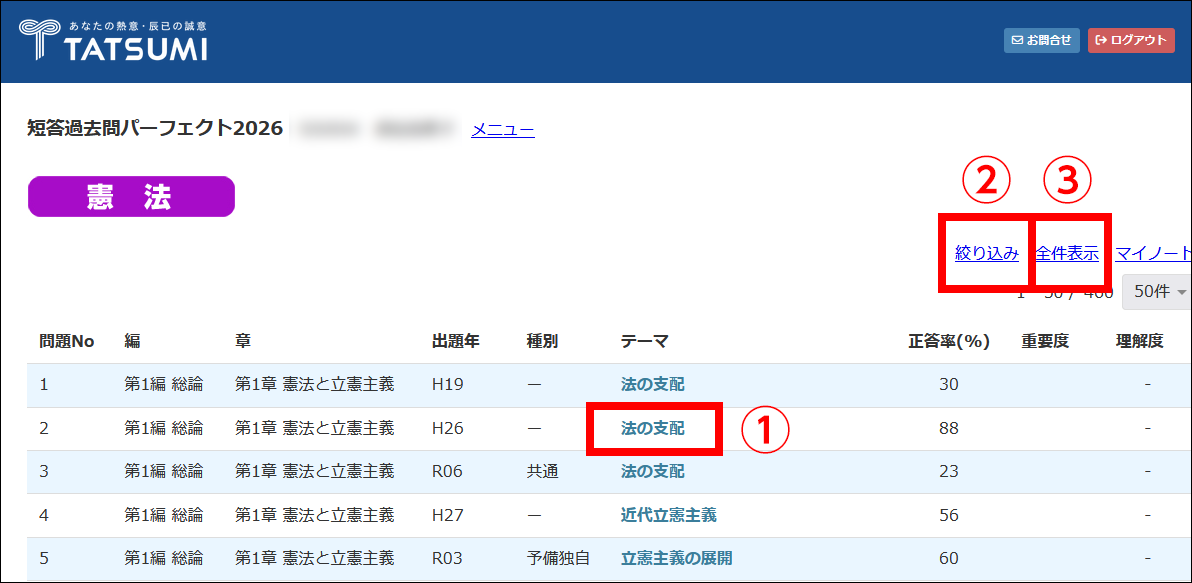
Task: Select the 全件表示 link
Action: coord(1067,253)
